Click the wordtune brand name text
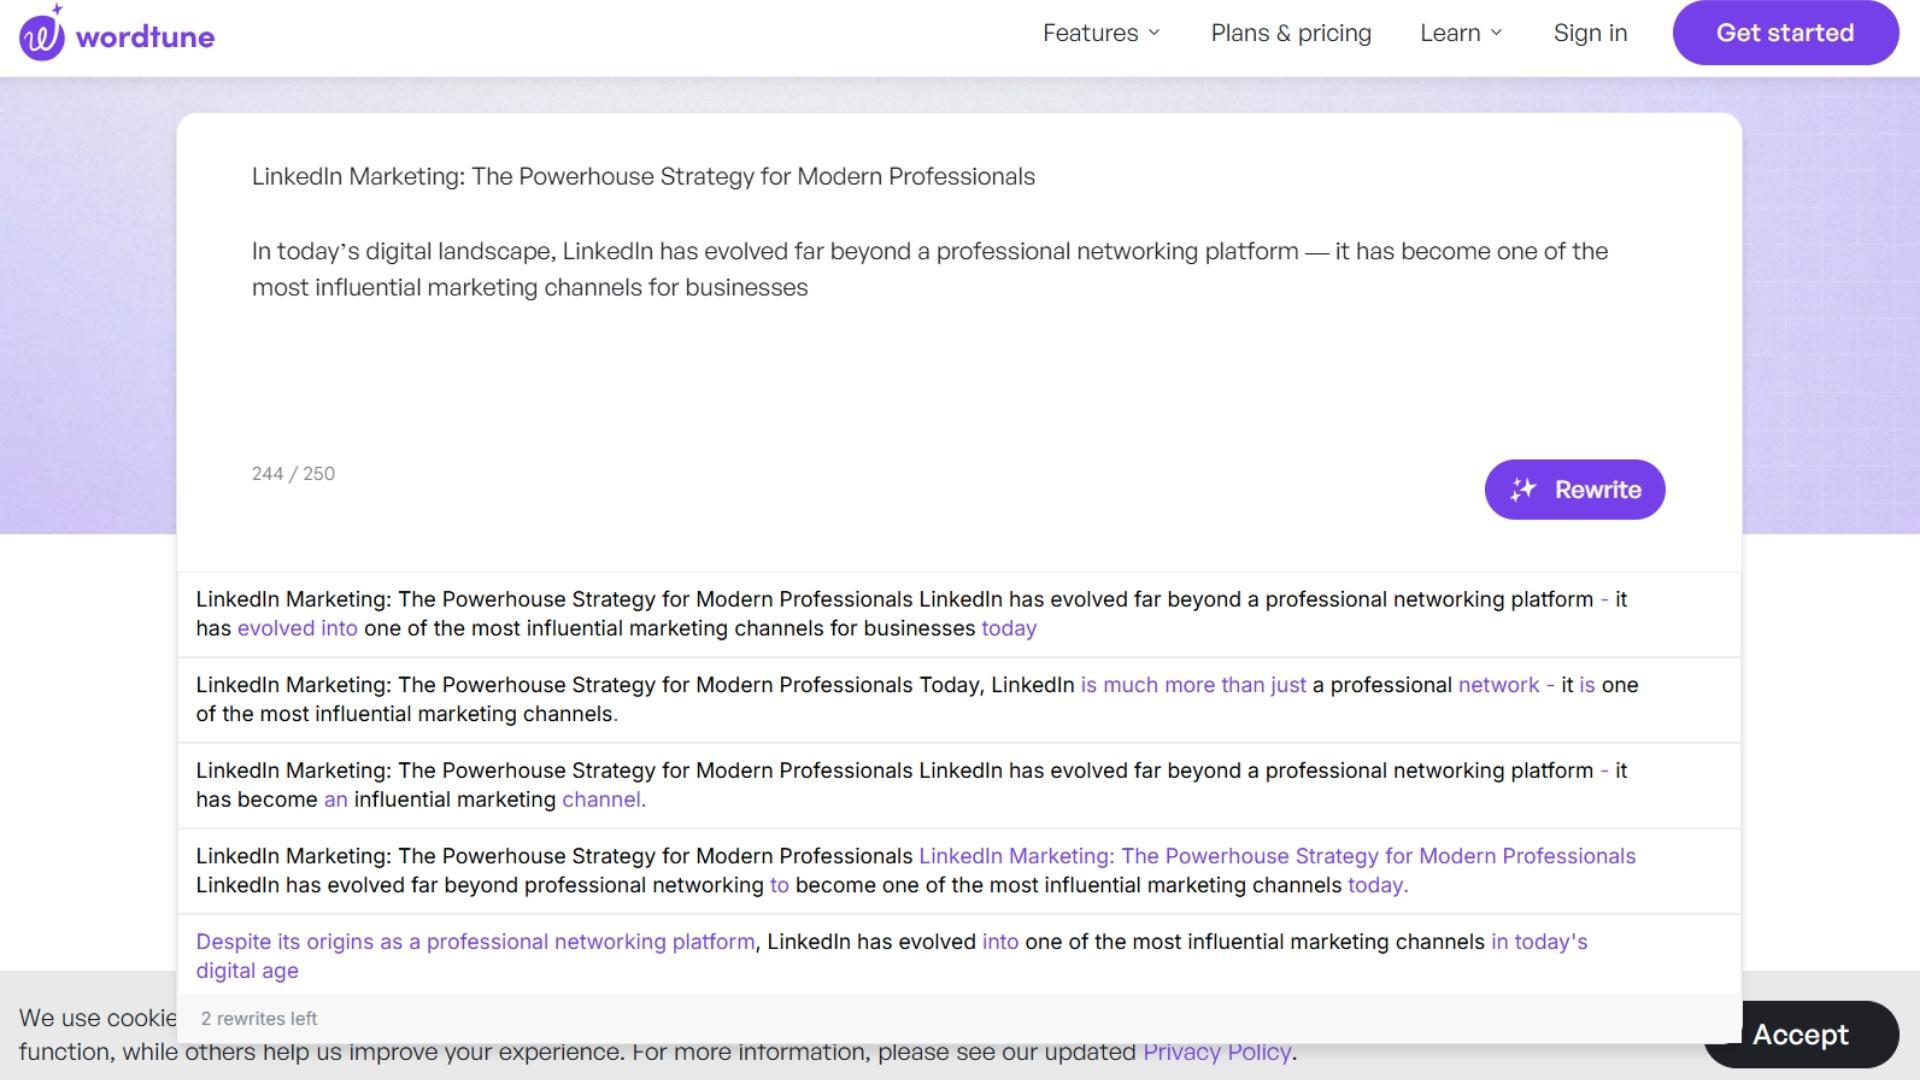The image size is (1920, 1080). [x=145, y=37]
